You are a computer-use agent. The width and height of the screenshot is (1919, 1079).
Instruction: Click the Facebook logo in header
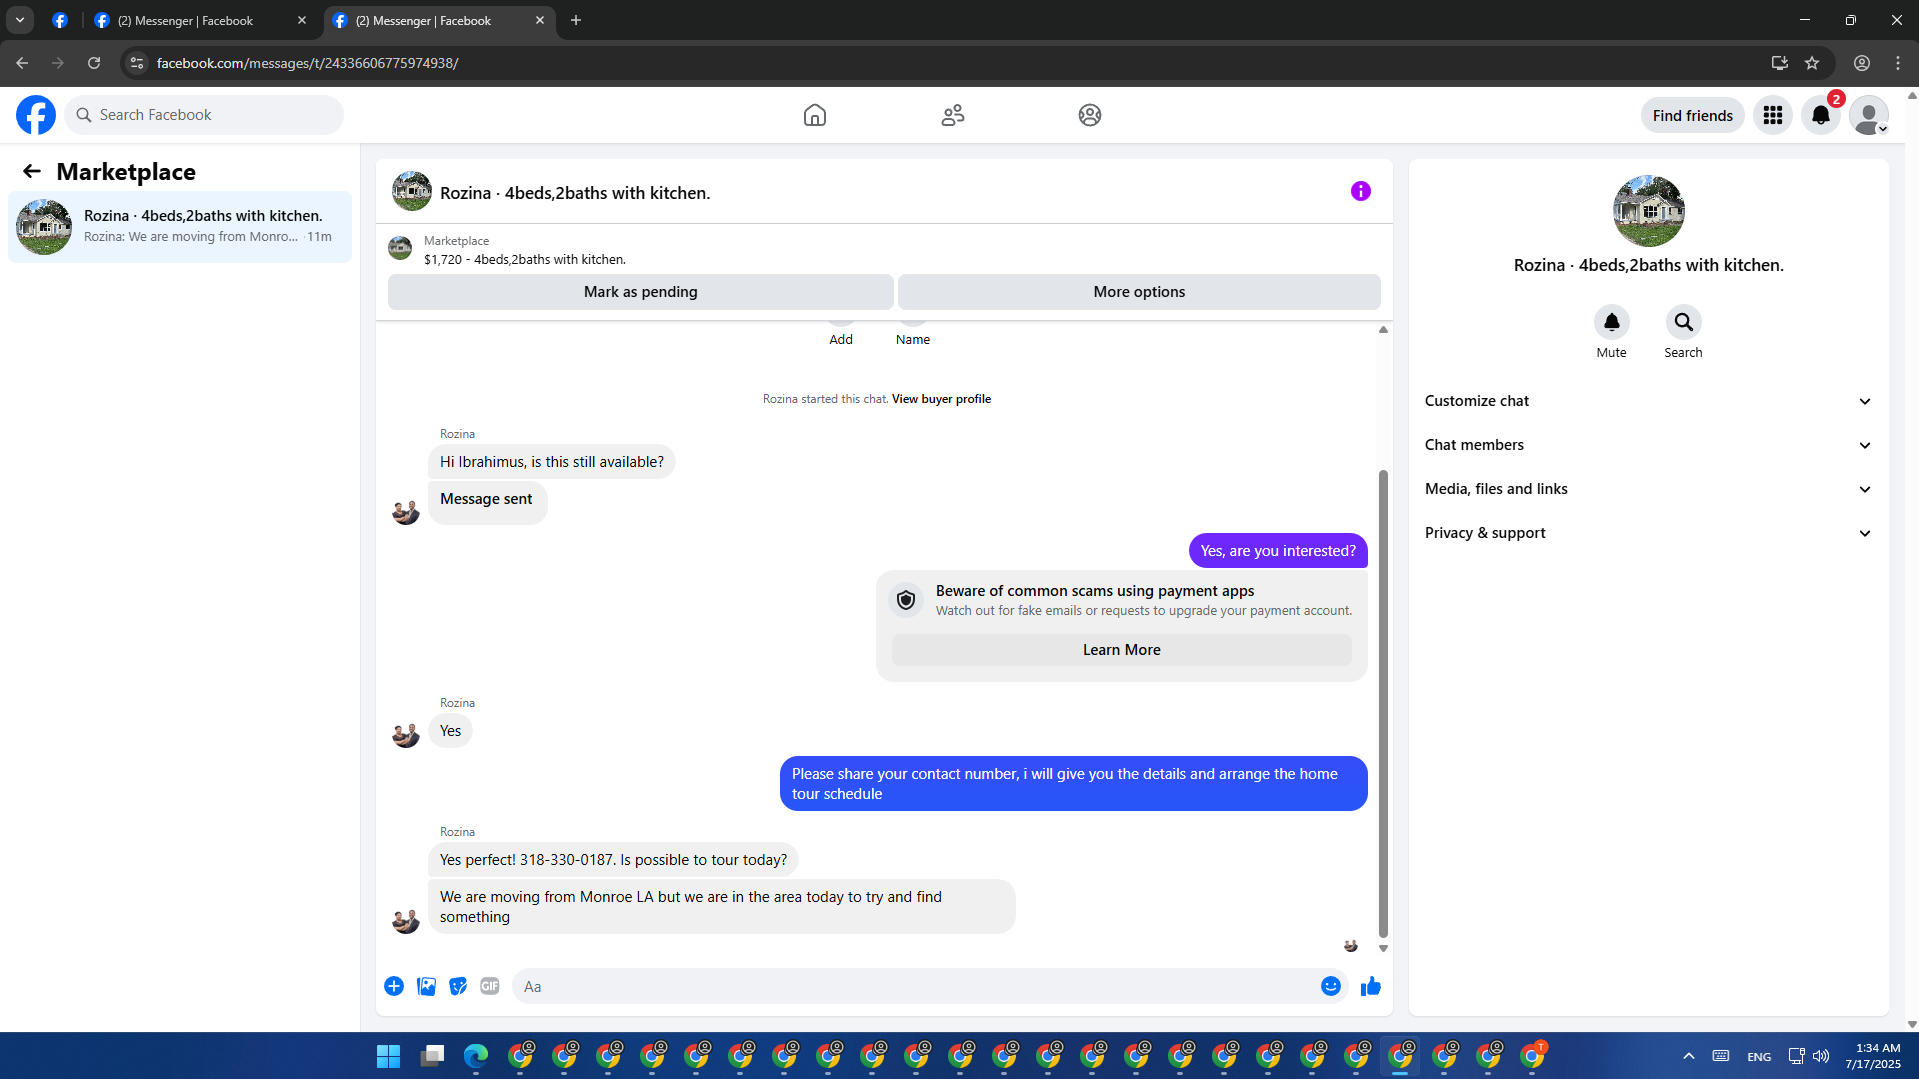click(x=36, y=115)
